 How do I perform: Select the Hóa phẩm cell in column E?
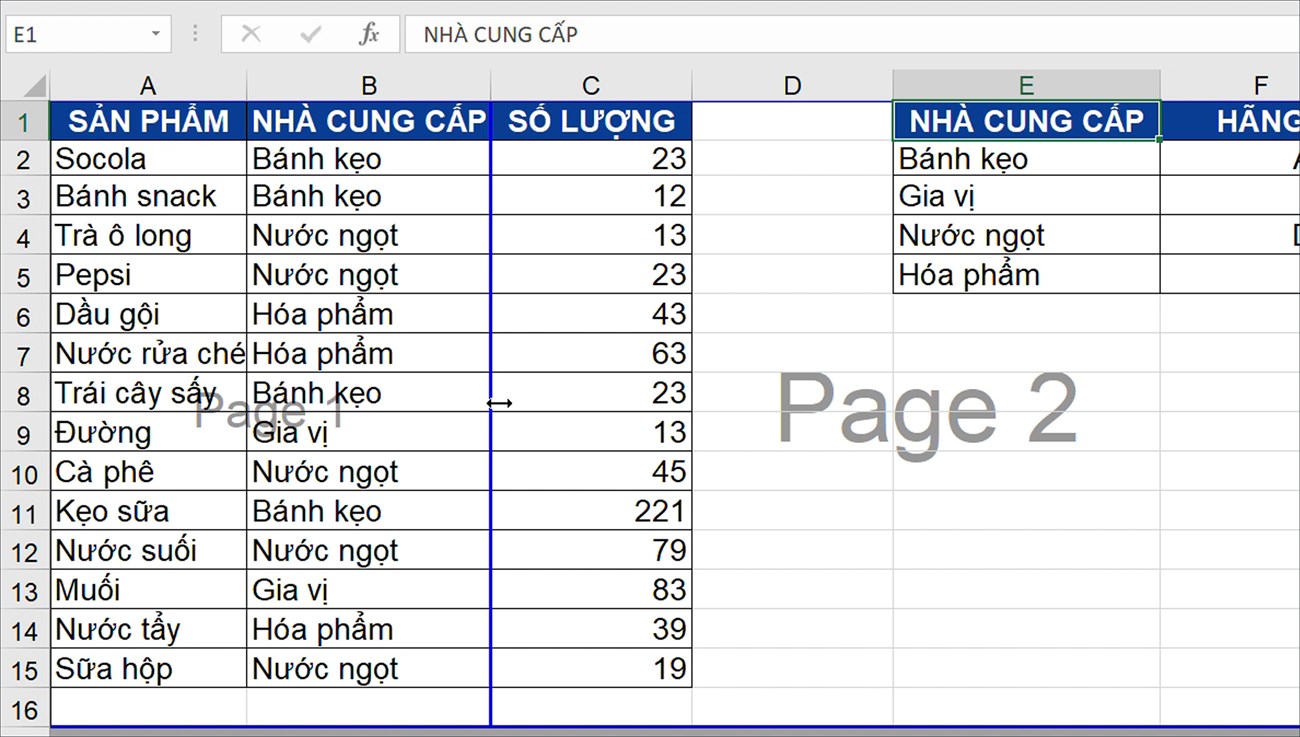point(1026,275)
